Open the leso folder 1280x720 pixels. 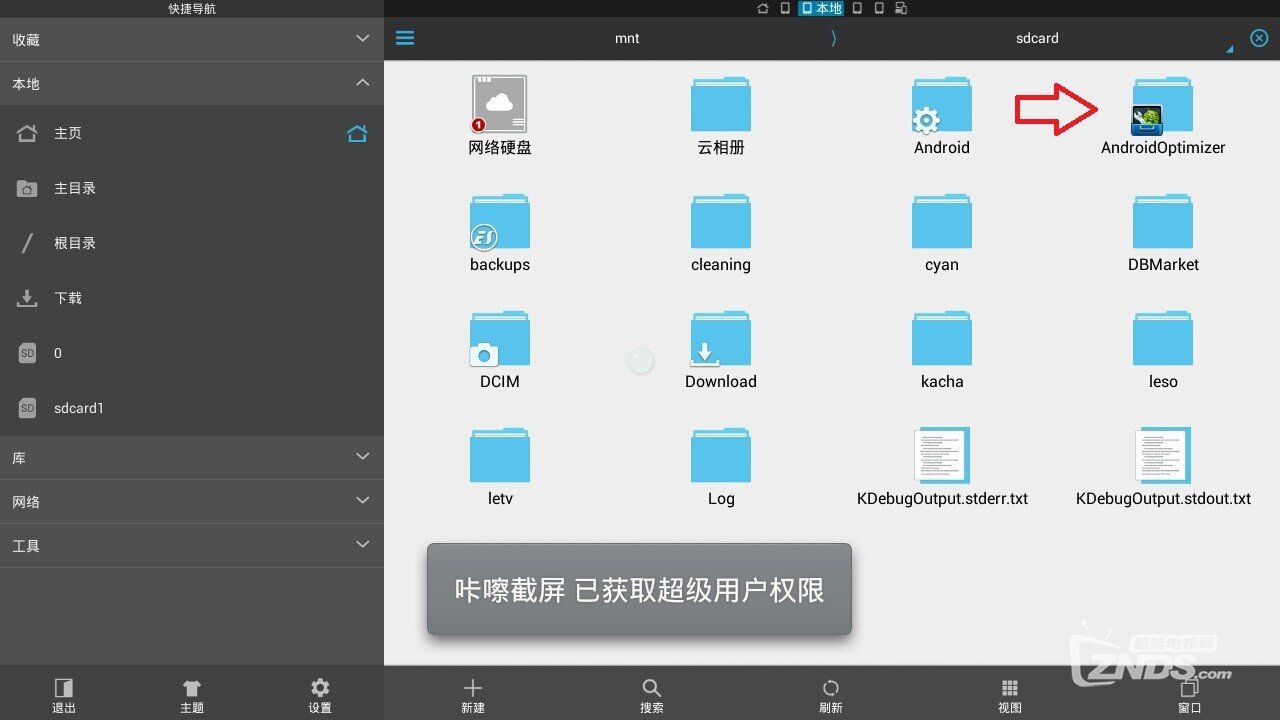1163,338
